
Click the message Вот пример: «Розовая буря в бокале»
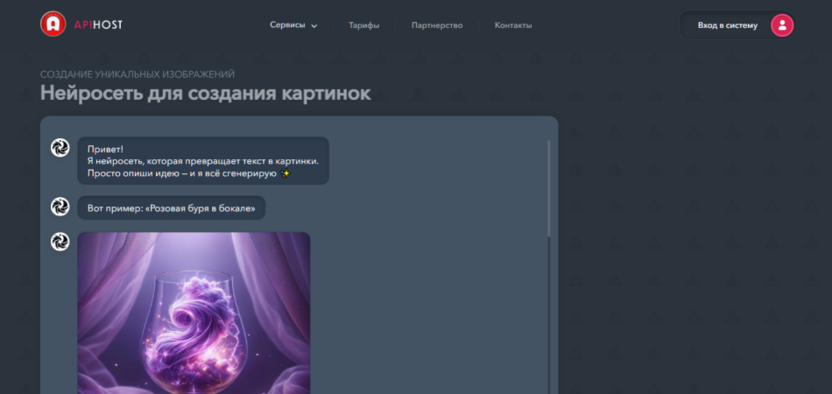tap(171, 208)
